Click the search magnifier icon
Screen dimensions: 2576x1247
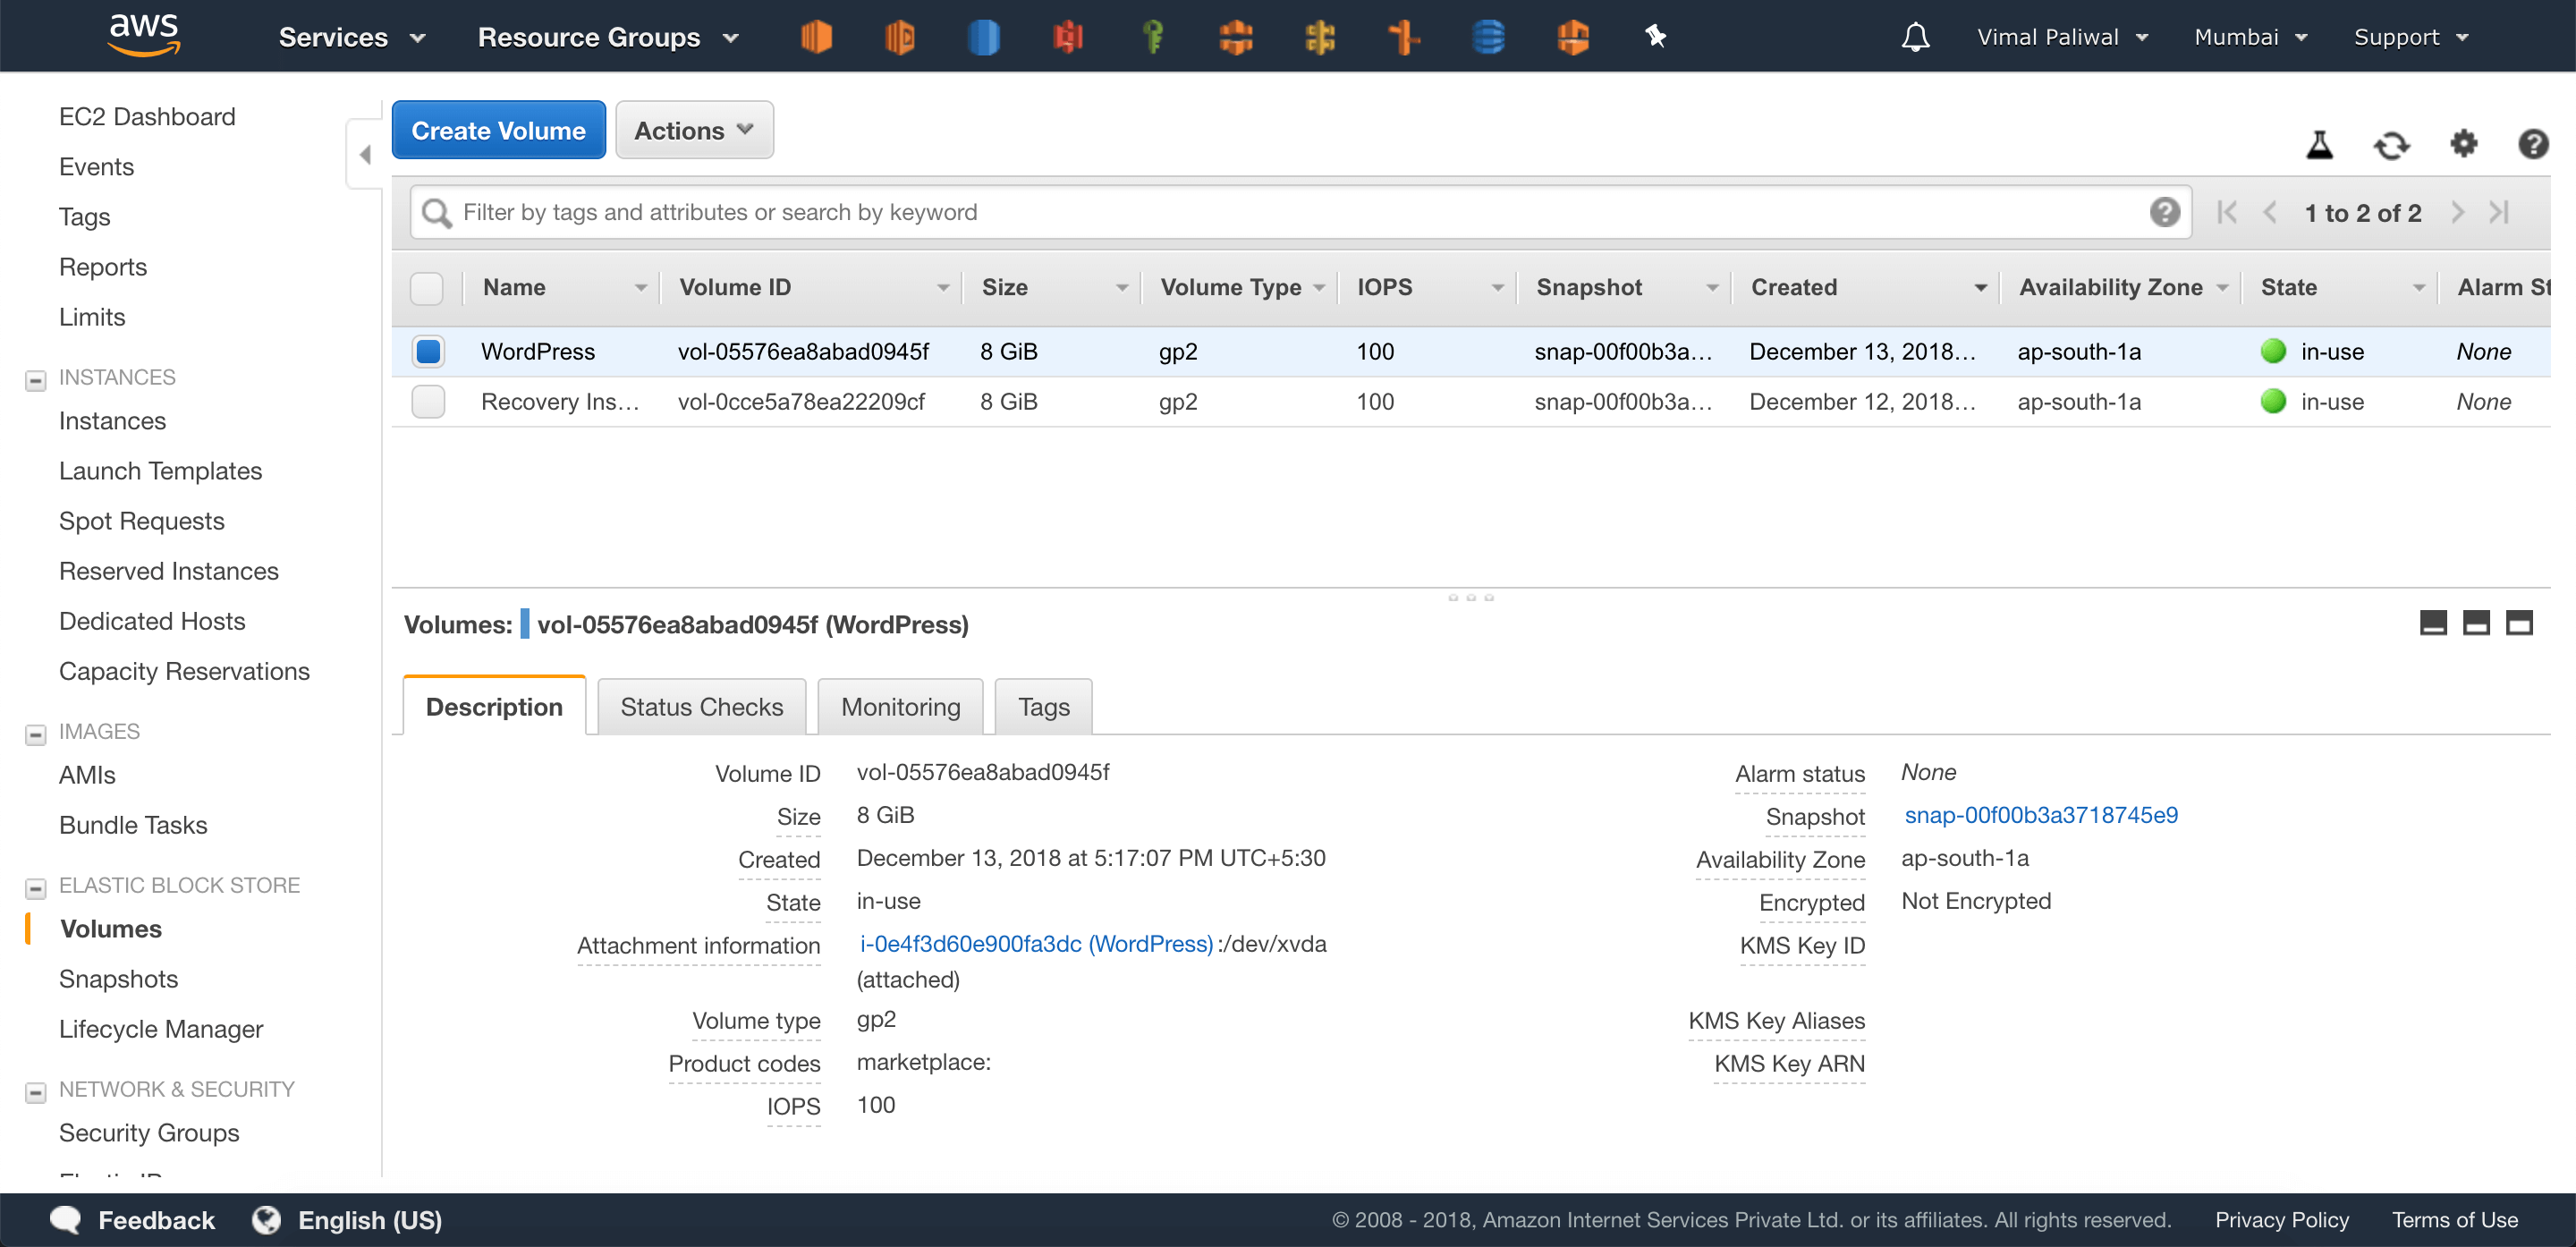point(436,212)
